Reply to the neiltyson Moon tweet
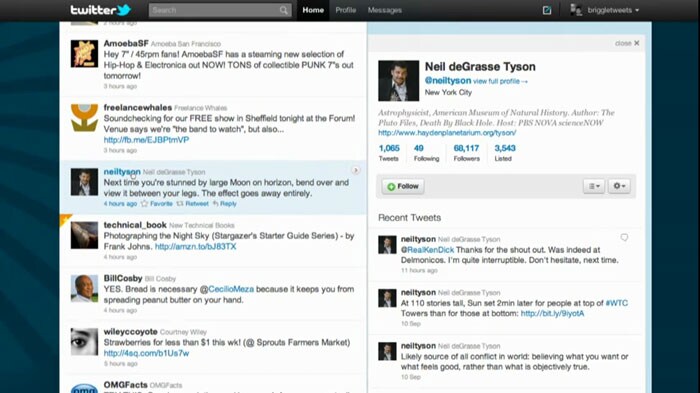Viewport: 700px width, 393px height. (225, 204)
